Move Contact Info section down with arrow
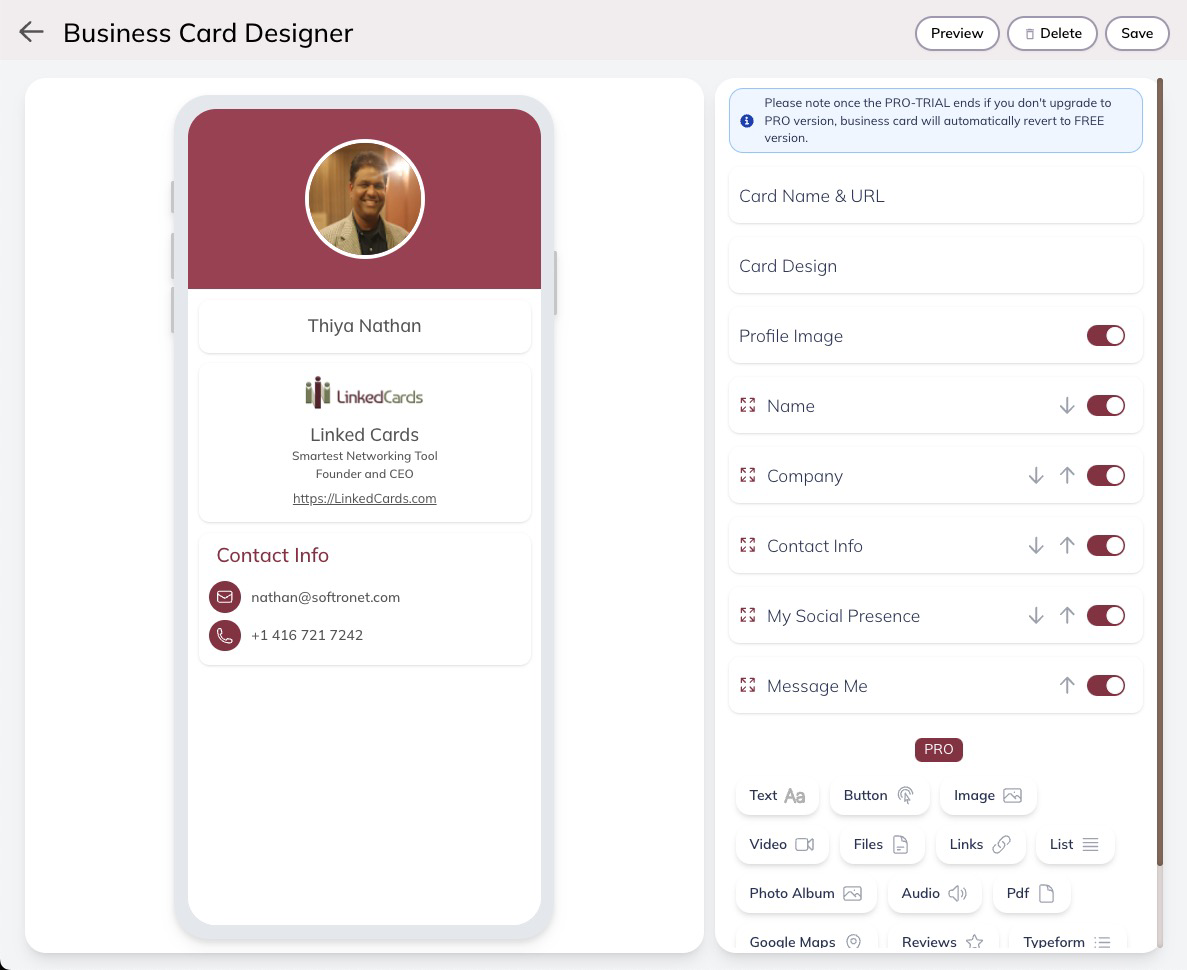 coord(1036,546)
